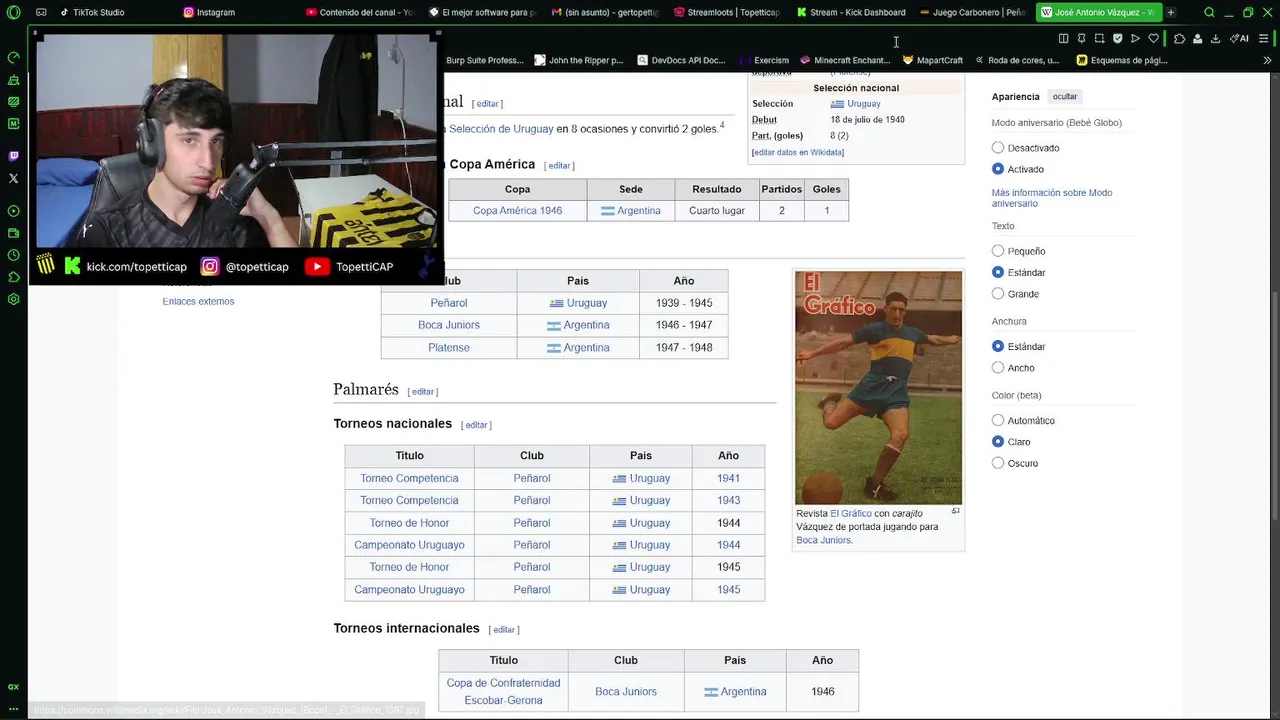Screen dimensions: 1280x720
Task: Take a snapshot with the capture icon
Action: point(1099,38)
